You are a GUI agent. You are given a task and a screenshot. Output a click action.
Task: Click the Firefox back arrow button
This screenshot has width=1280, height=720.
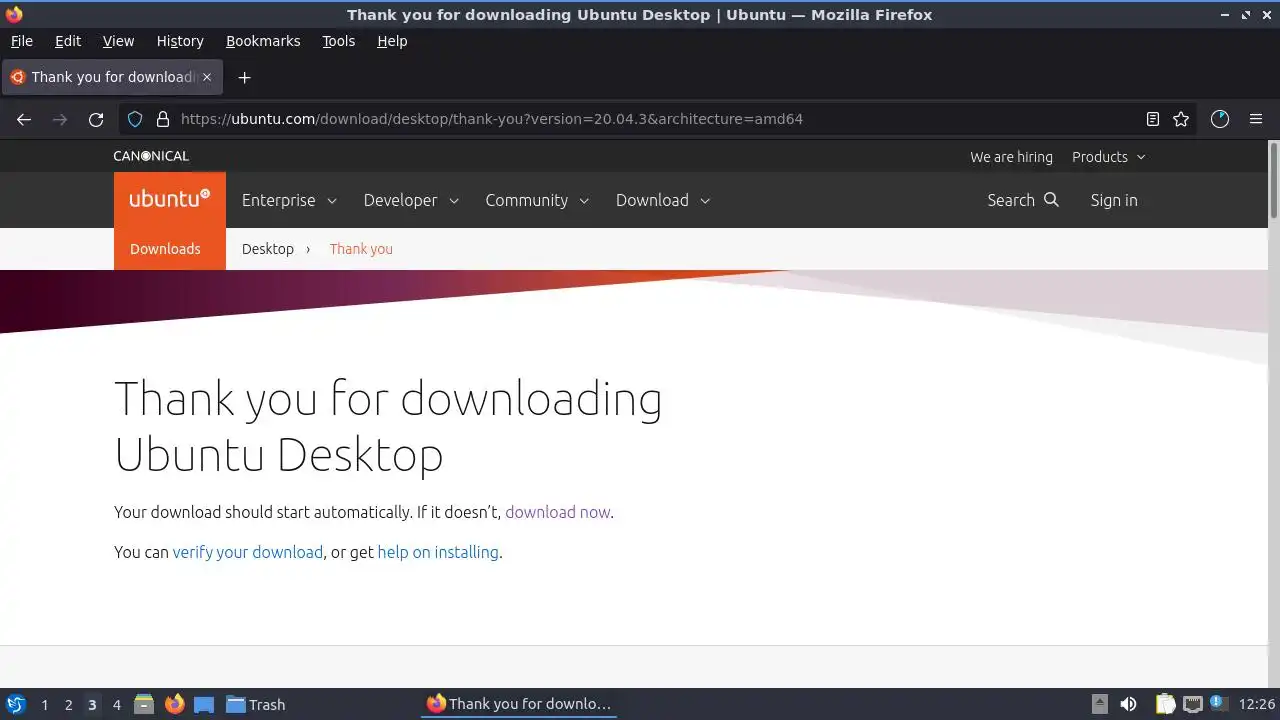[24, 119]
